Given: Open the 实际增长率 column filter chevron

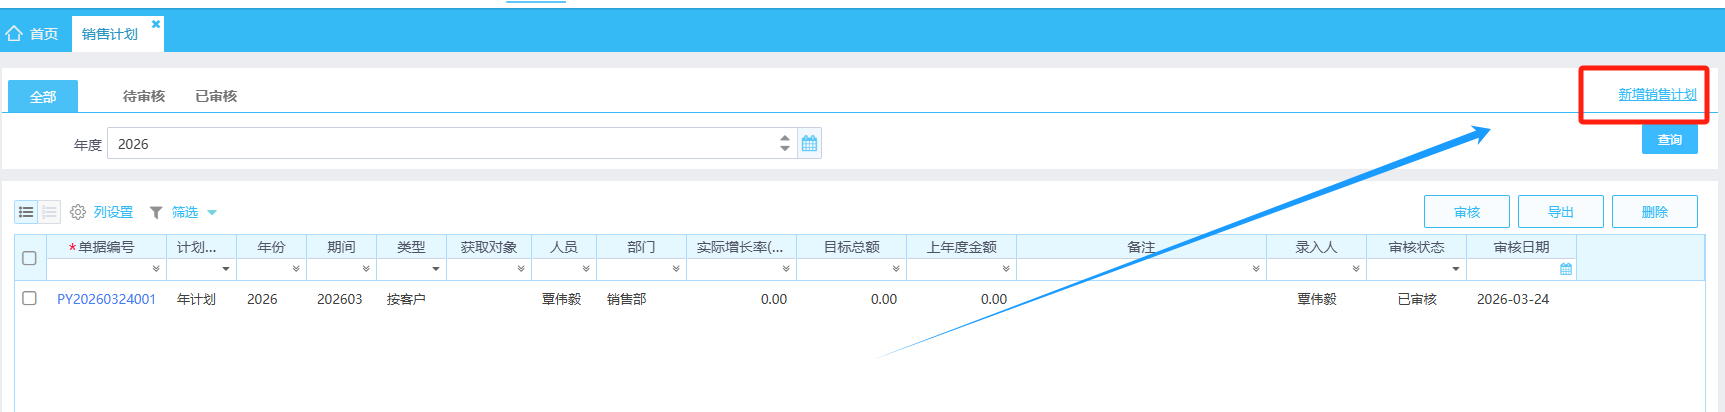Looking at the screenshot, I should point(786,269).
